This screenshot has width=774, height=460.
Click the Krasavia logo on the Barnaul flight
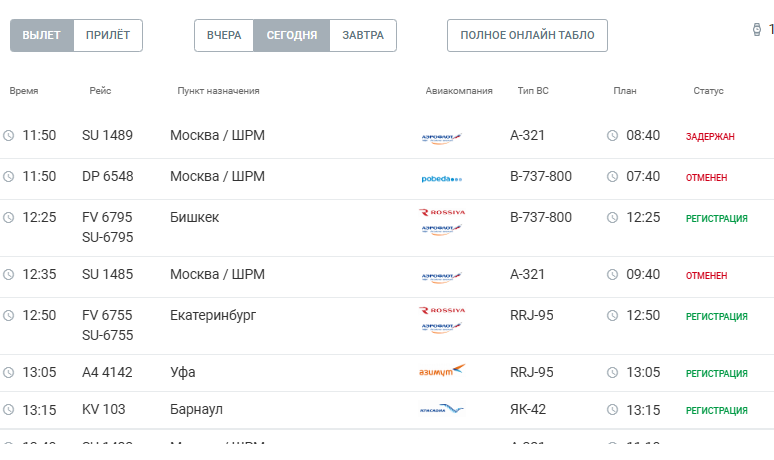442,409
